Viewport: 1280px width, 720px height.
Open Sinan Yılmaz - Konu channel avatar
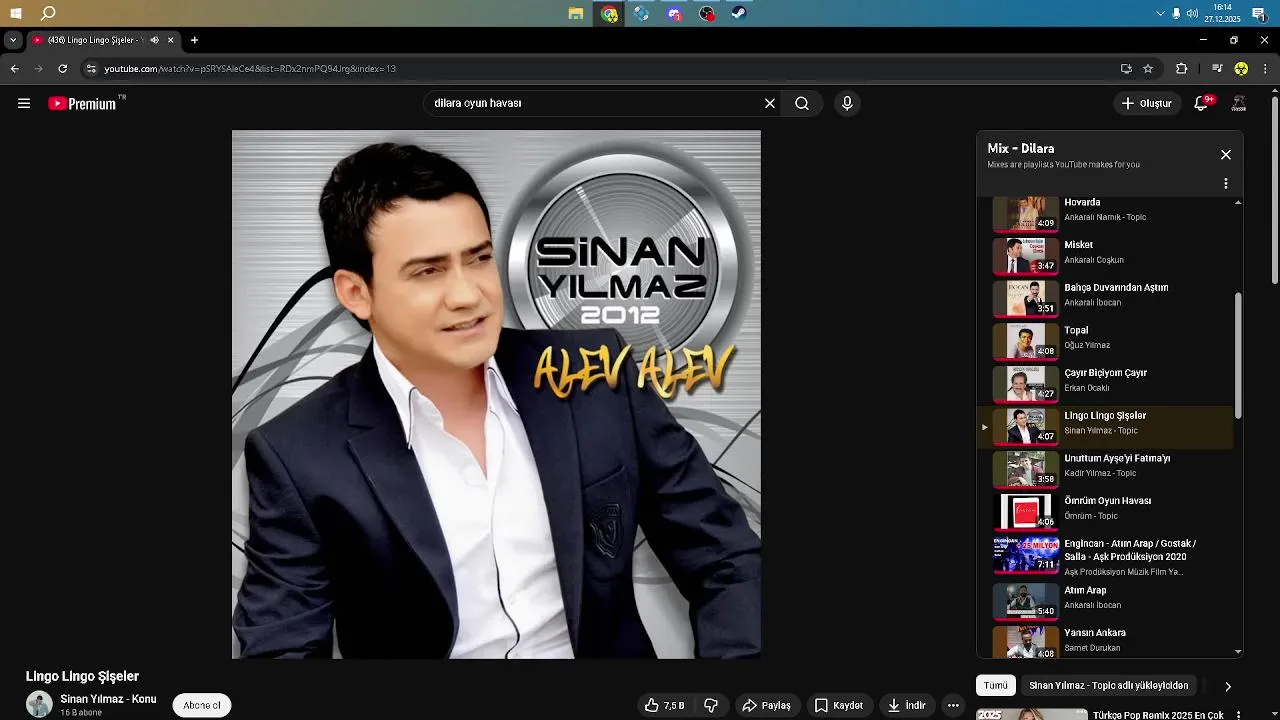pos(39,704)
